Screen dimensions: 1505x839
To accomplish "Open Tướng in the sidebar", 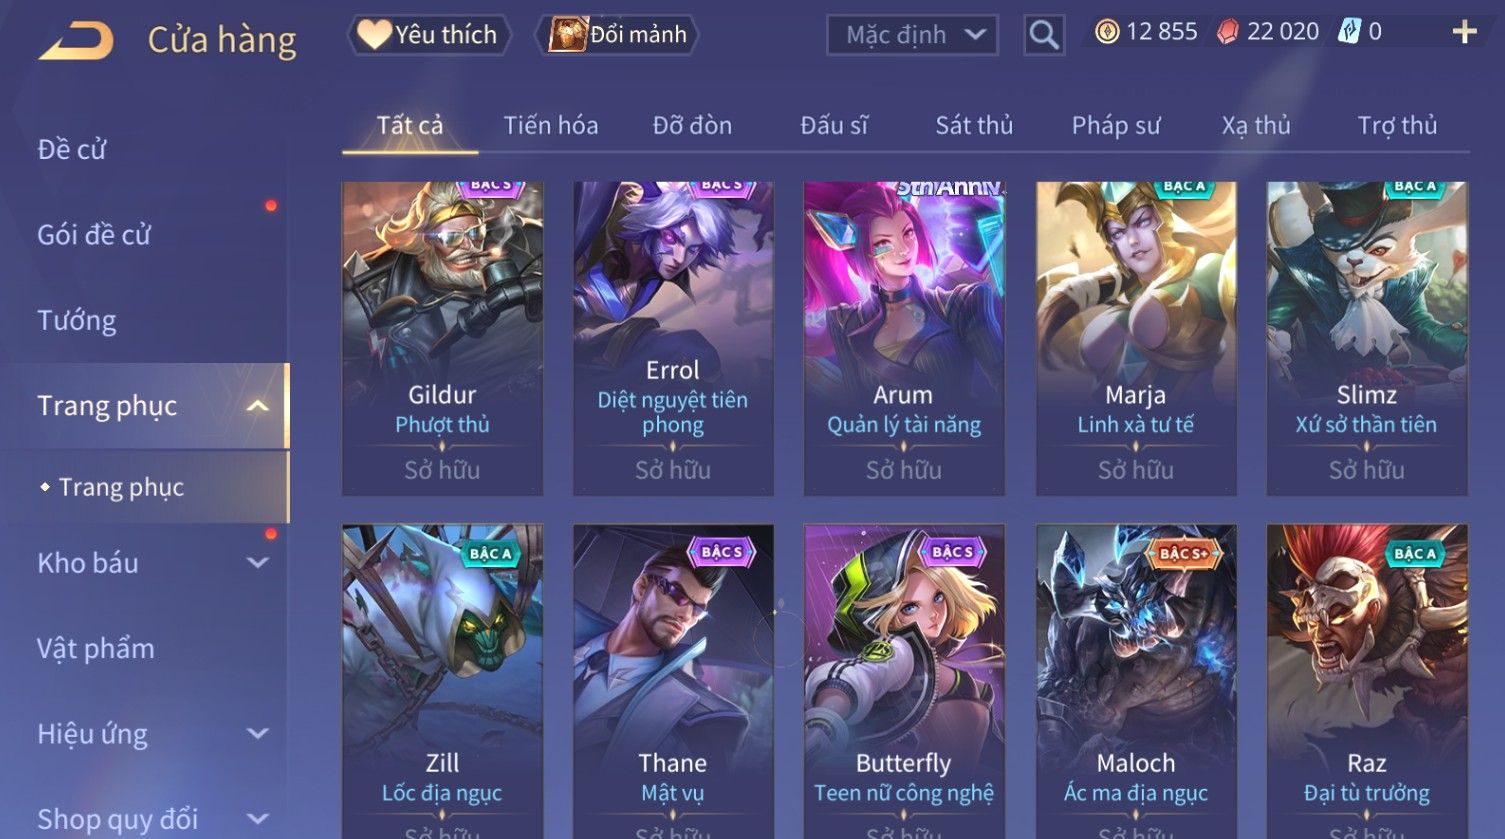I will tap(76, 320).
